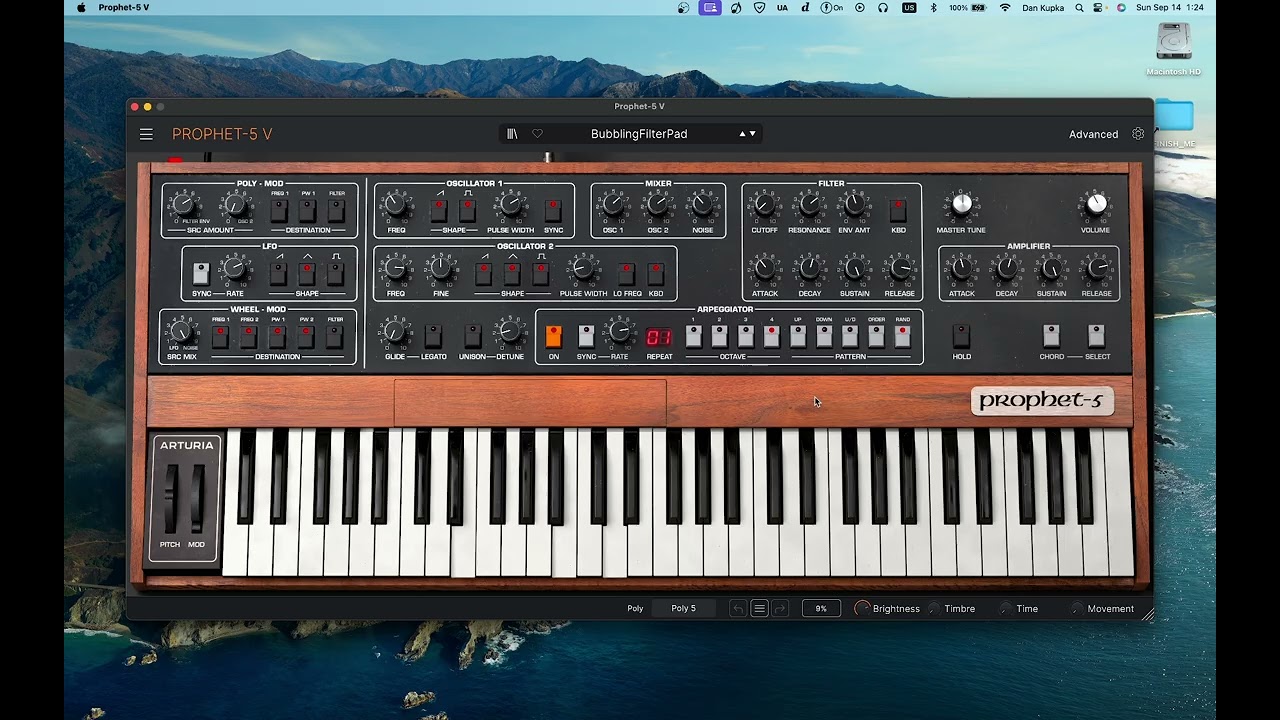Click the Mixer Noise knob

point(702,205)
